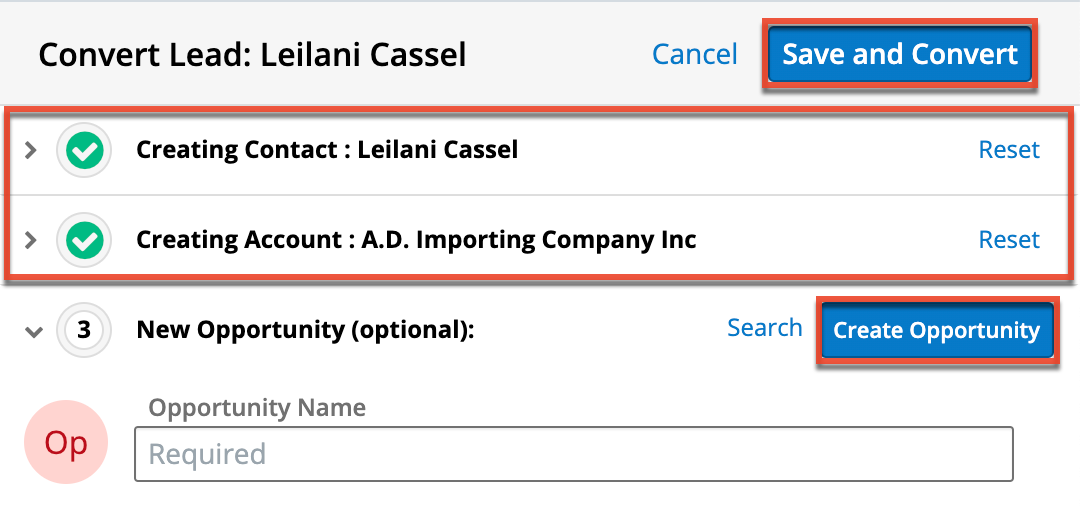The image size is (1080, 506).
Task: Collapse the New Opportunity panel chevron
Action: click(x=33, y=331)
